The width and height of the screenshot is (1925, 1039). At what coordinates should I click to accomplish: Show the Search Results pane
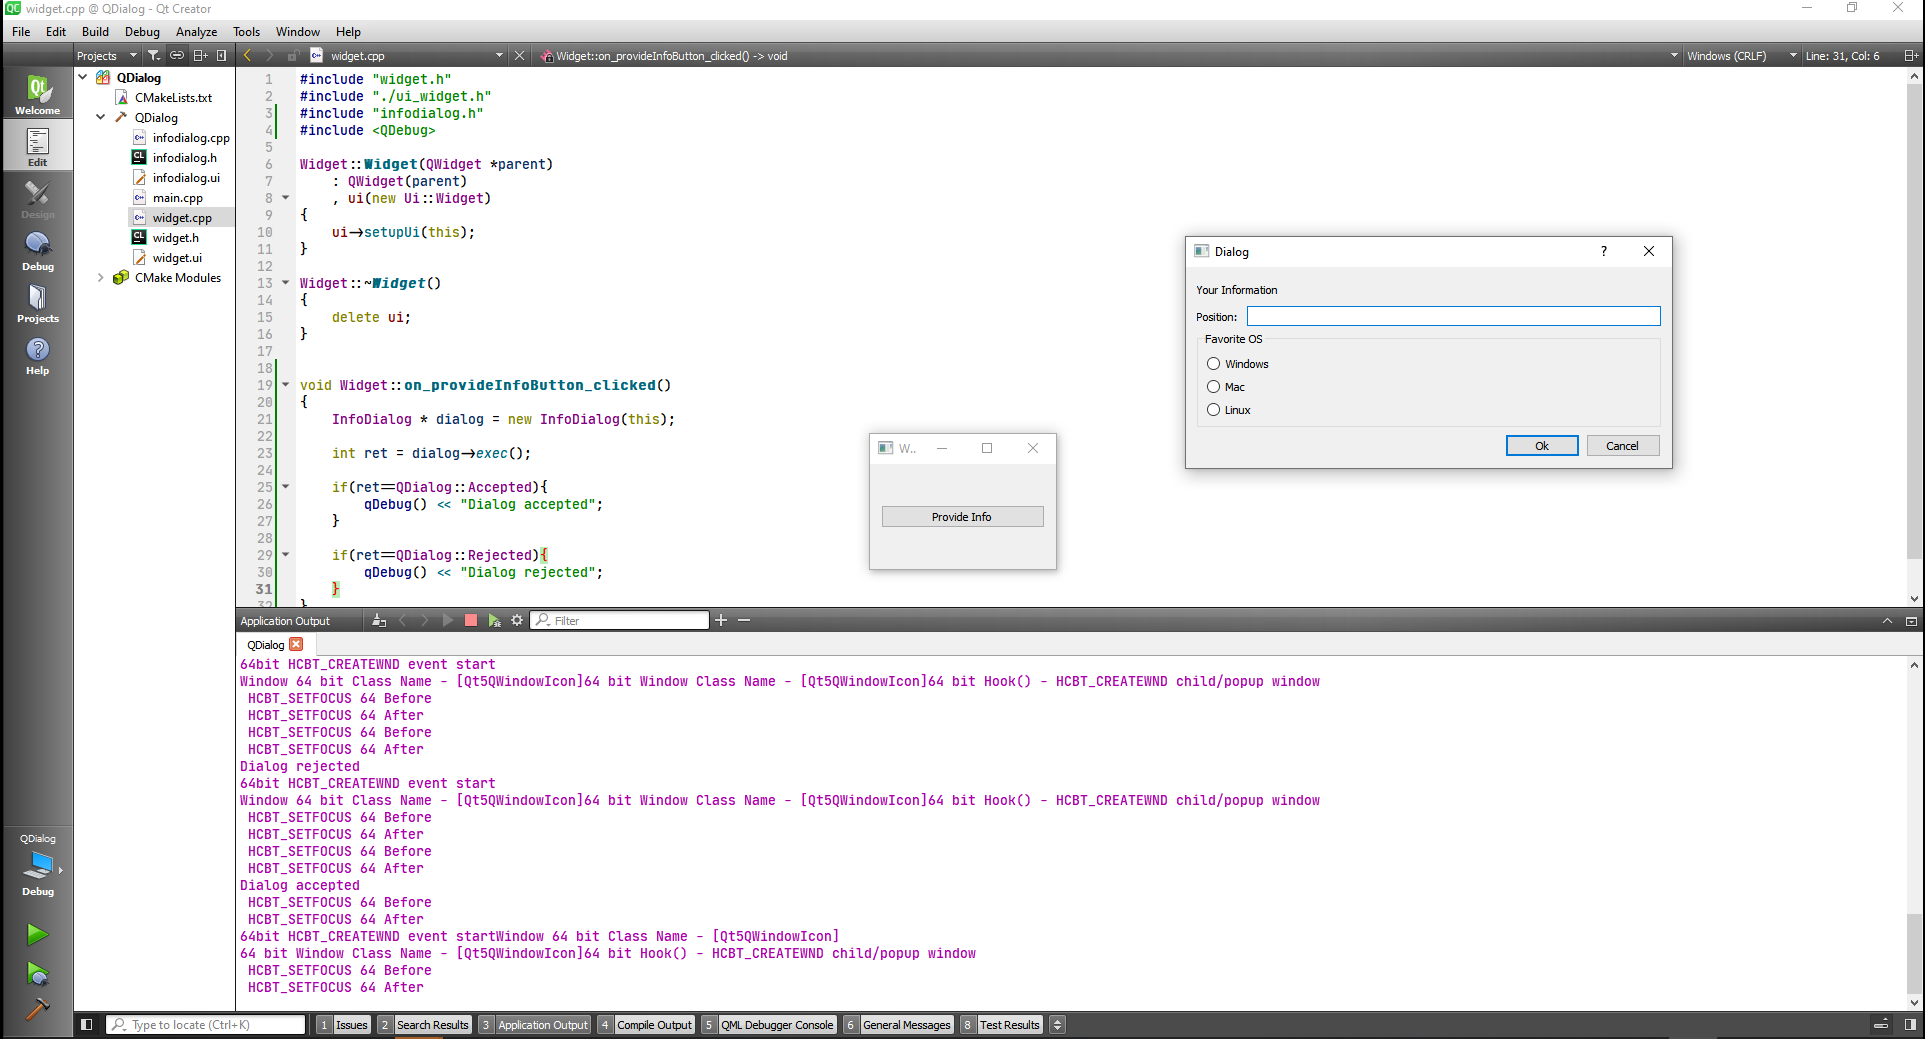pos(425,1024)
